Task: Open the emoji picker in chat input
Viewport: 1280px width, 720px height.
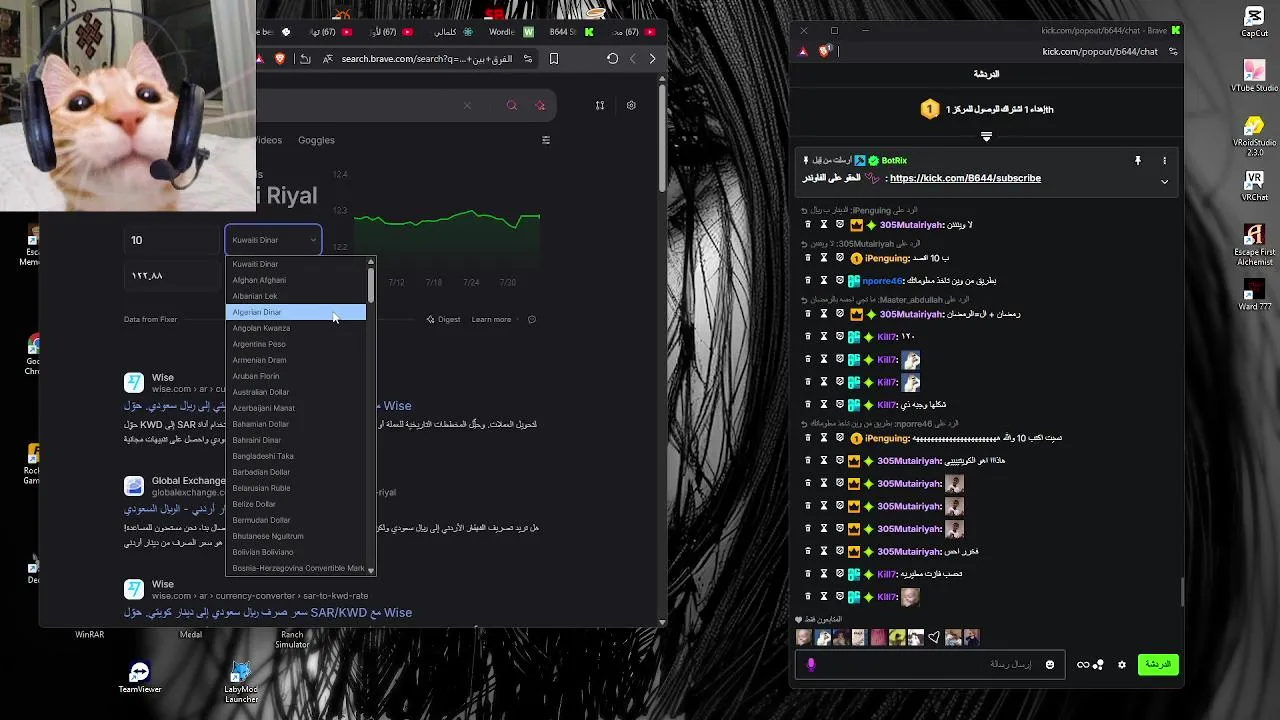Action: pyautogui.click(x=1050, y=664)
